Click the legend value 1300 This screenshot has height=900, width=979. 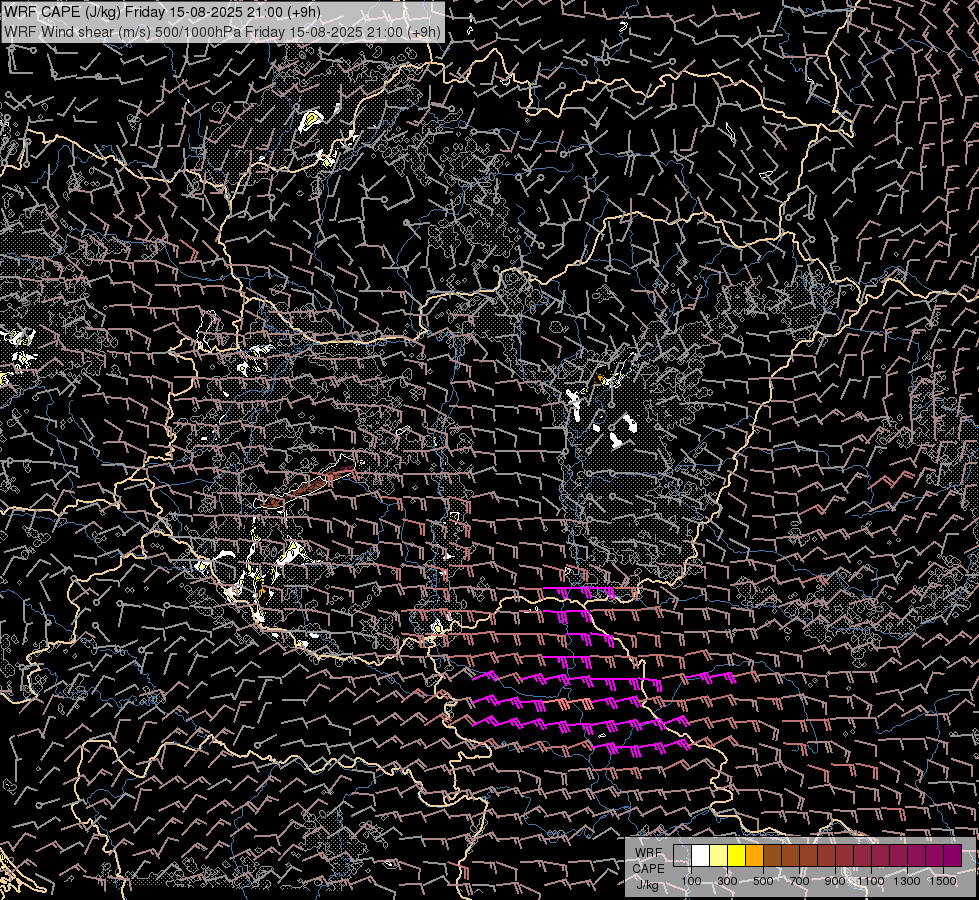(x=907, y=881)
